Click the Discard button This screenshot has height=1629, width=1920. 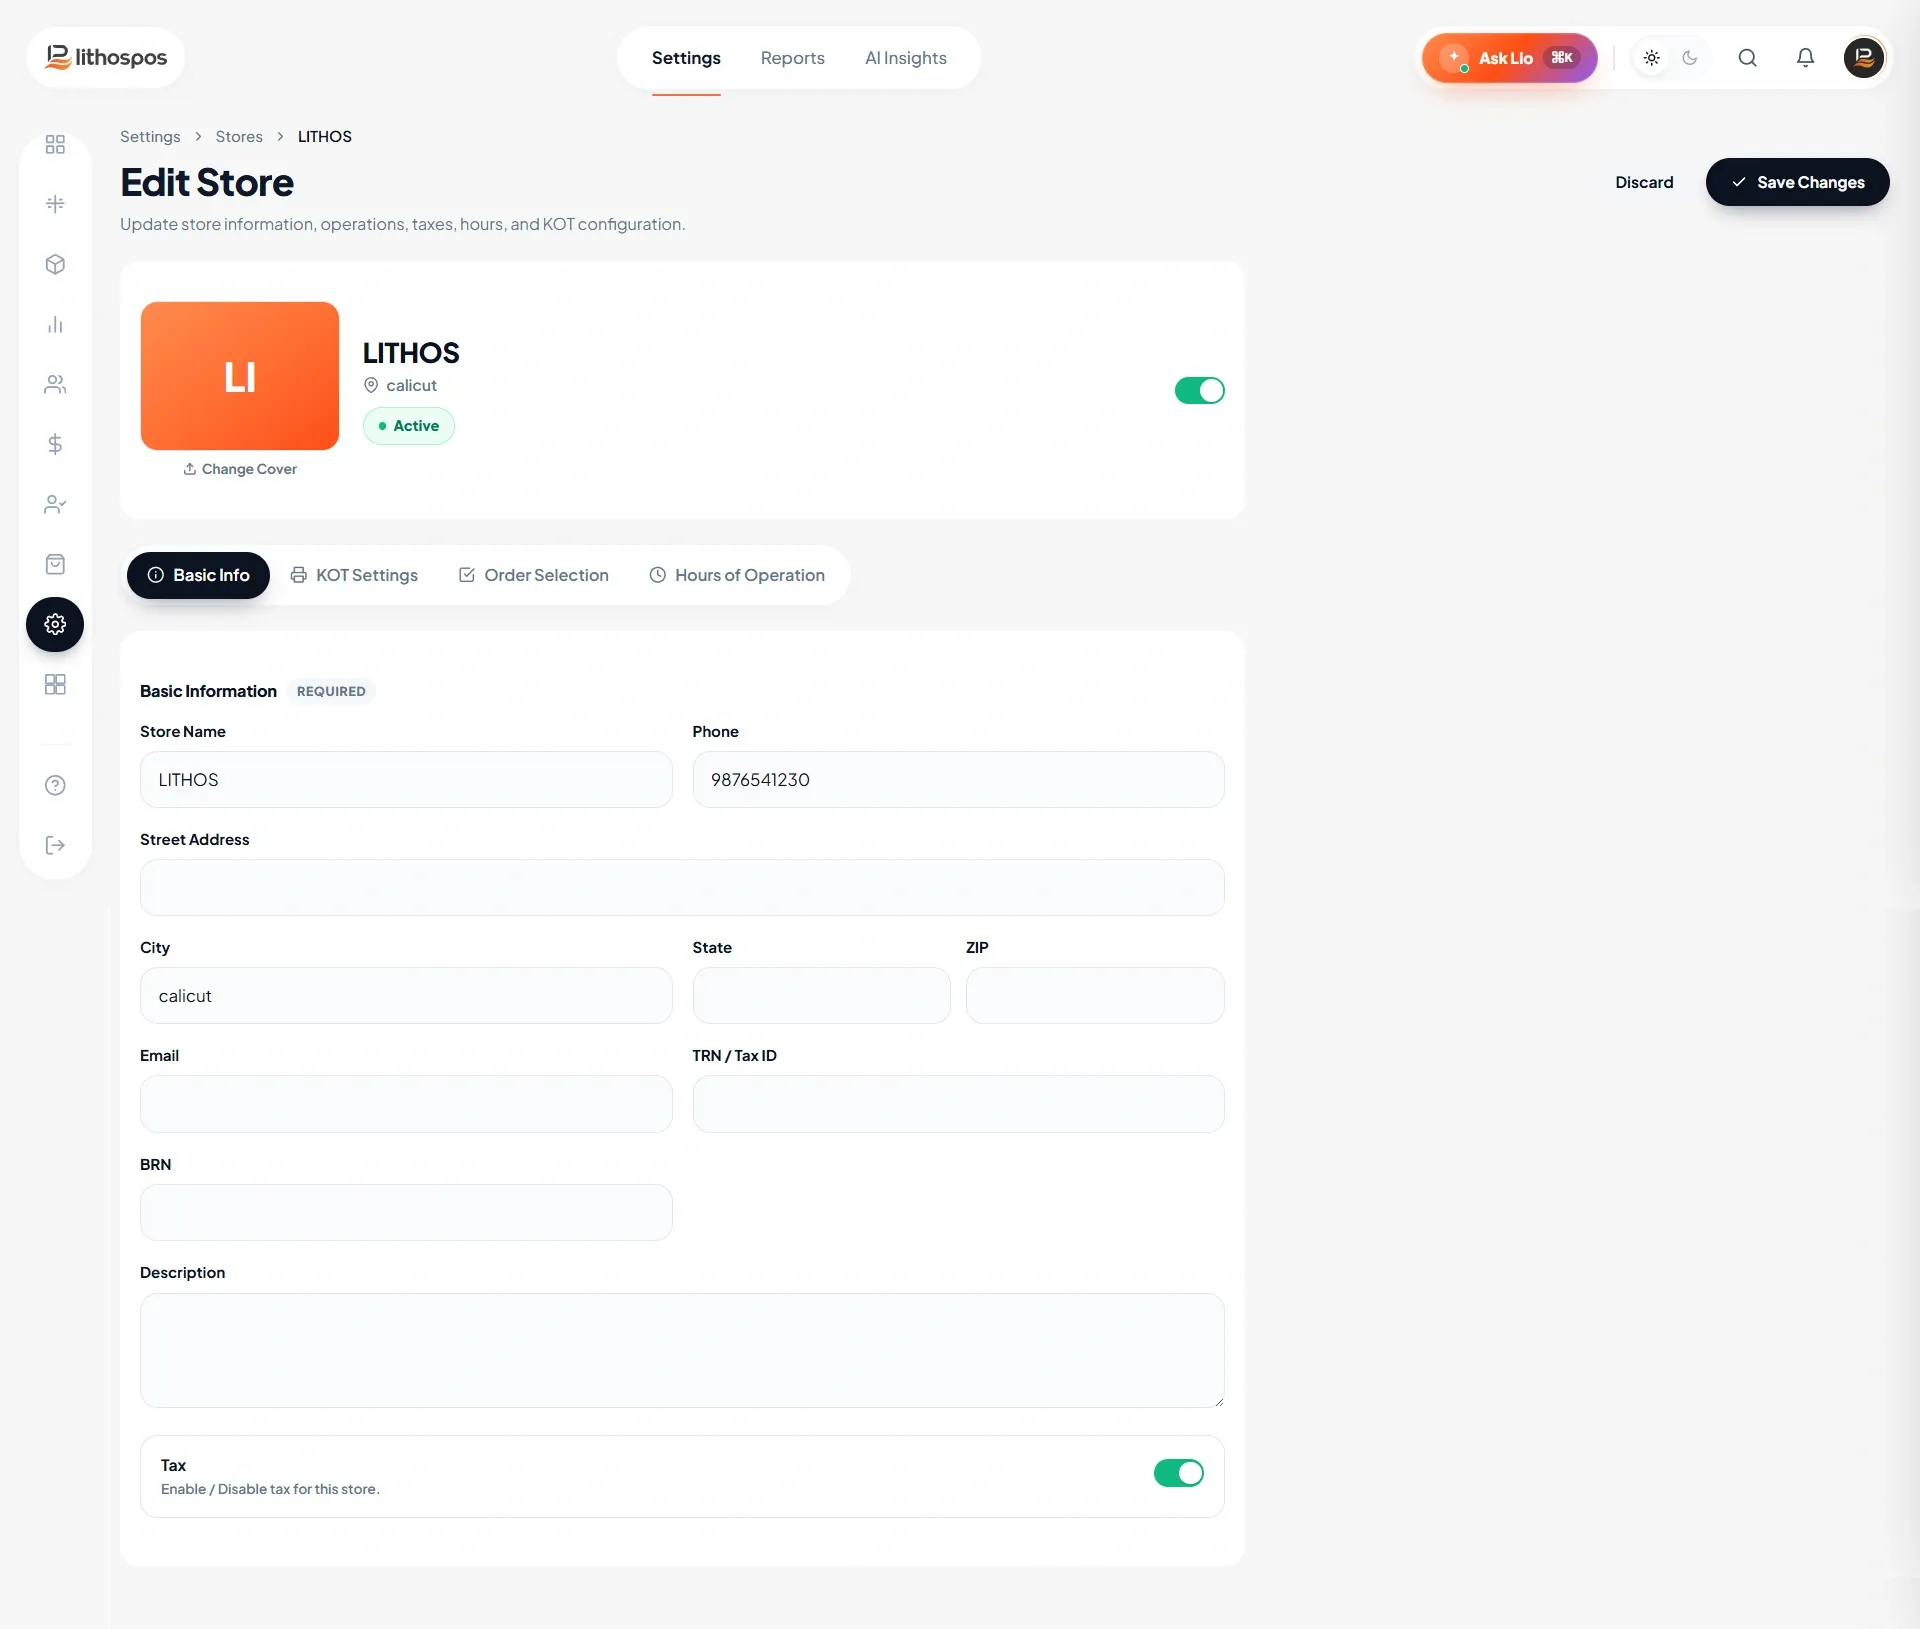tap(1644, 182)
